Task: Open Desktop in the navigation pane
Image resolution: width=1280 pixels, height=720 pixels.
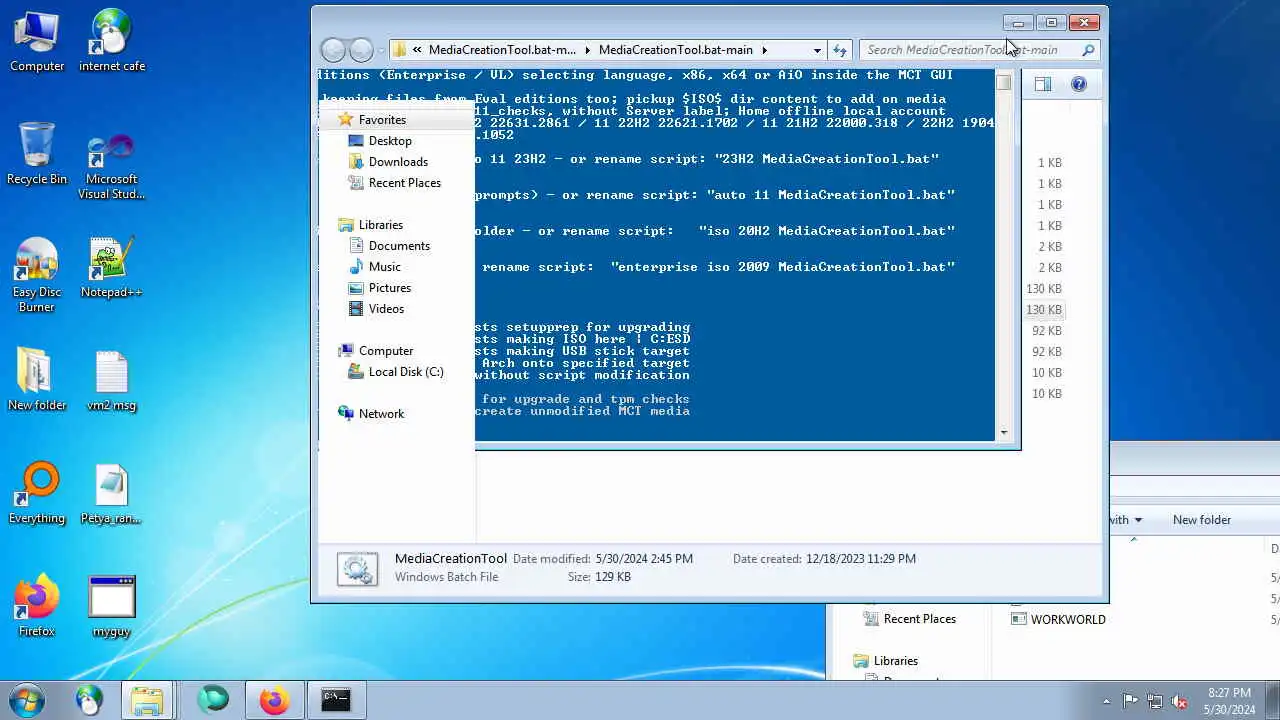Action: point(390,141)
